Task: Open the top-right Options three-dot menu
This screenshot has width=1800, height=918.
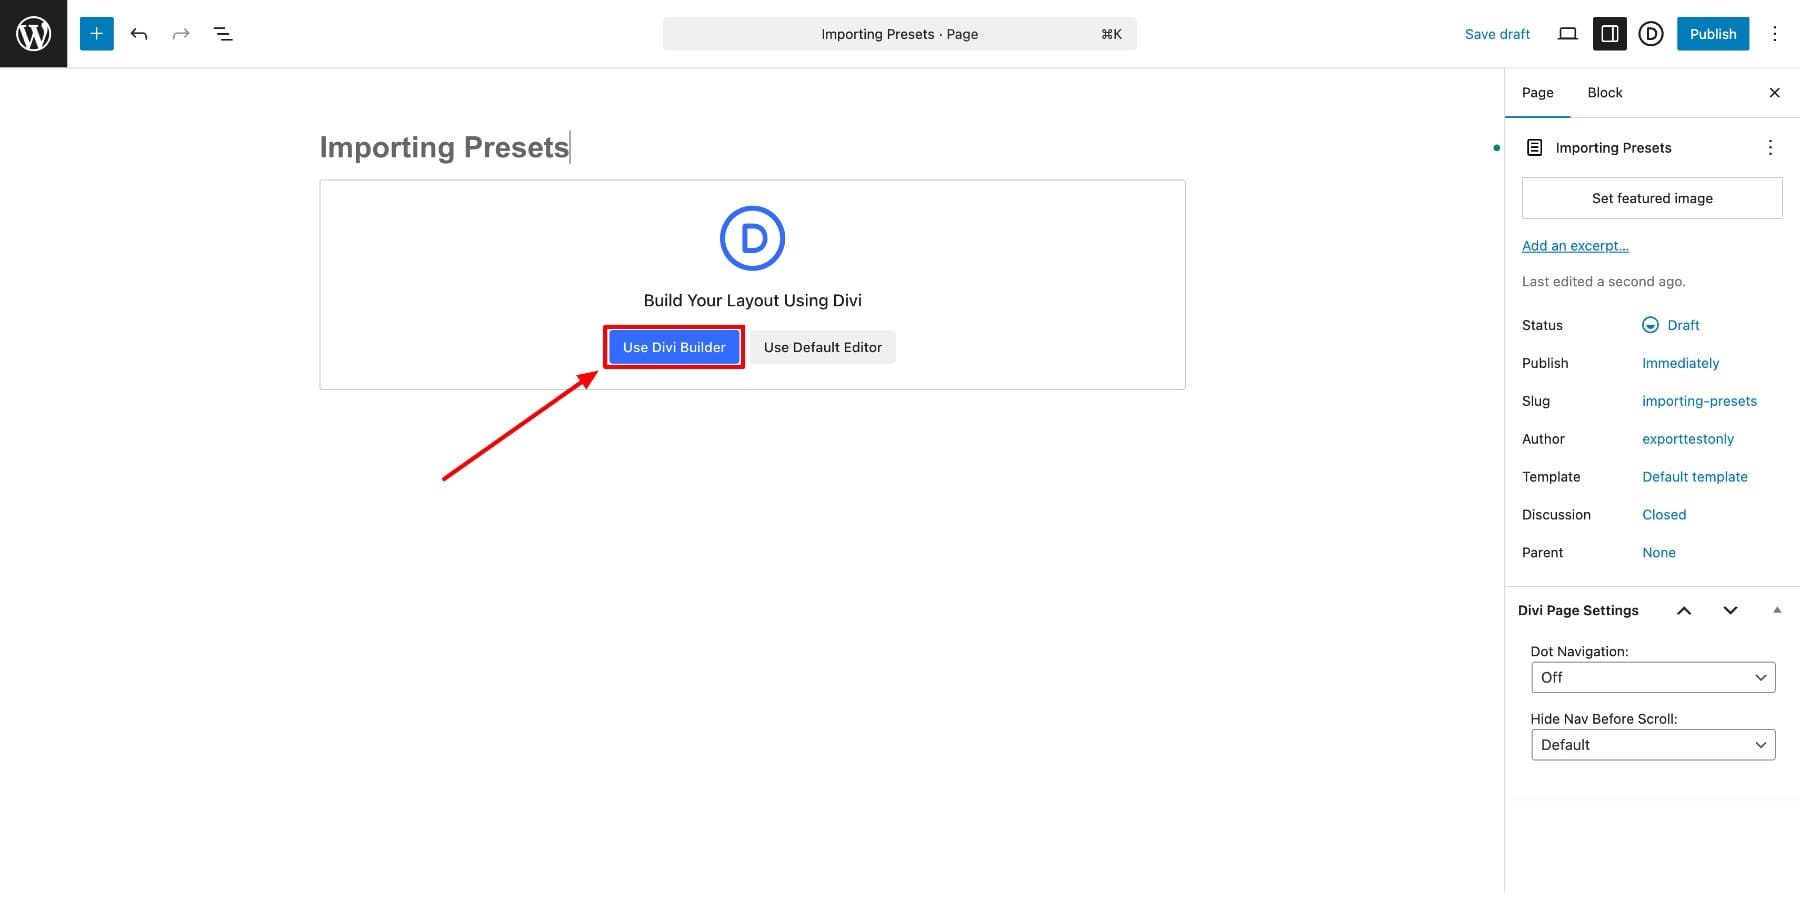Action: coord(1775,34)
